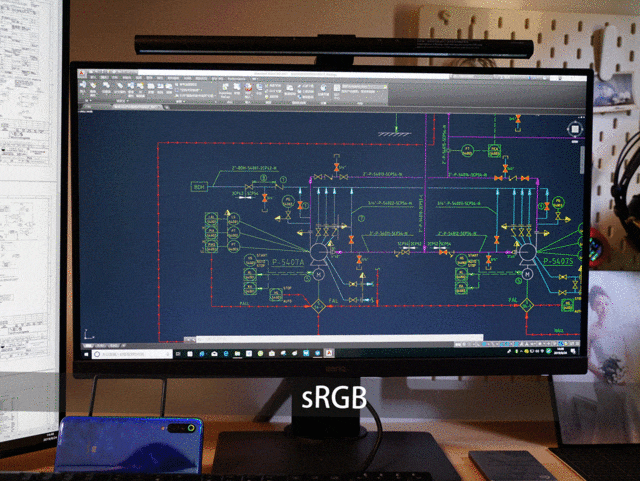This screenshot has width=640, height=481.
Task: Open Microsoft Edge from the taskbar
Action: [226, 354]
